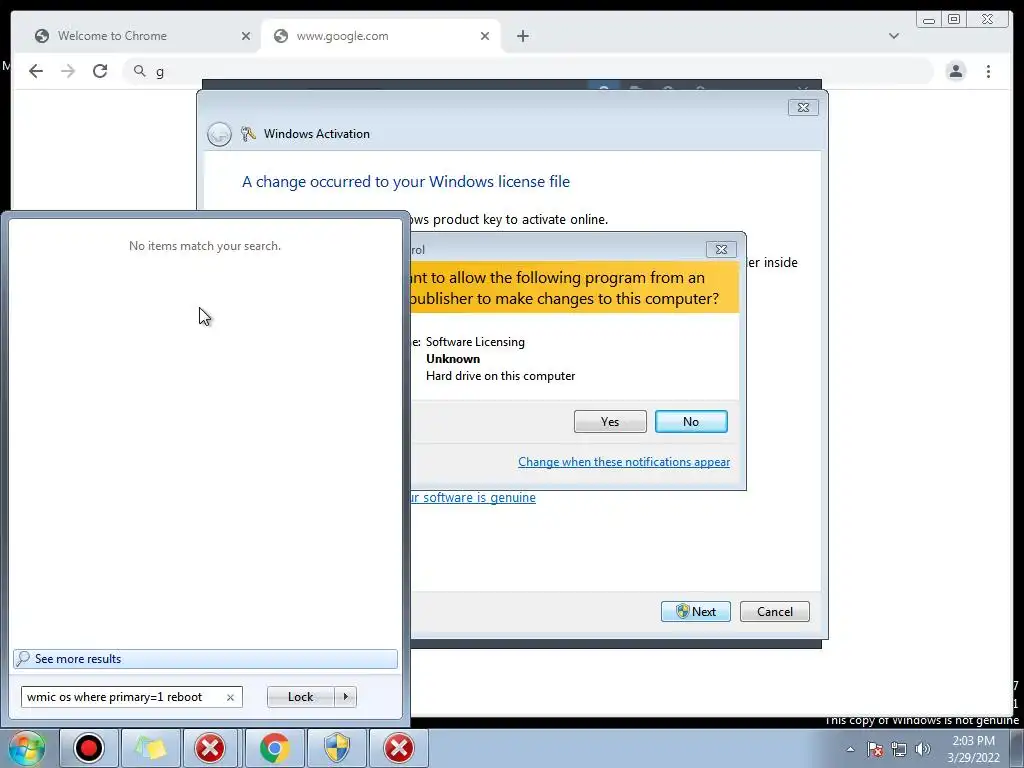Open the taskbar clock showing 2:03 PM
This screenshot has width=1024, height=768.
click(x=974, y=749)
